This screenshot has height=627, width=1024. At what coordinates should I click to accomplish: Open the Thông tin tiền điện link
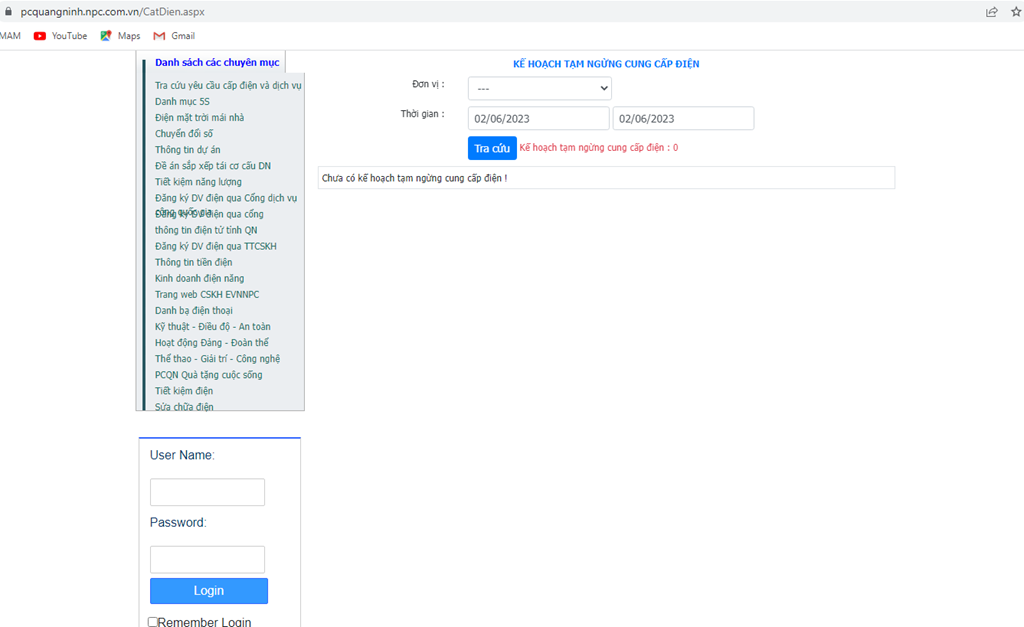click(193, 262)
